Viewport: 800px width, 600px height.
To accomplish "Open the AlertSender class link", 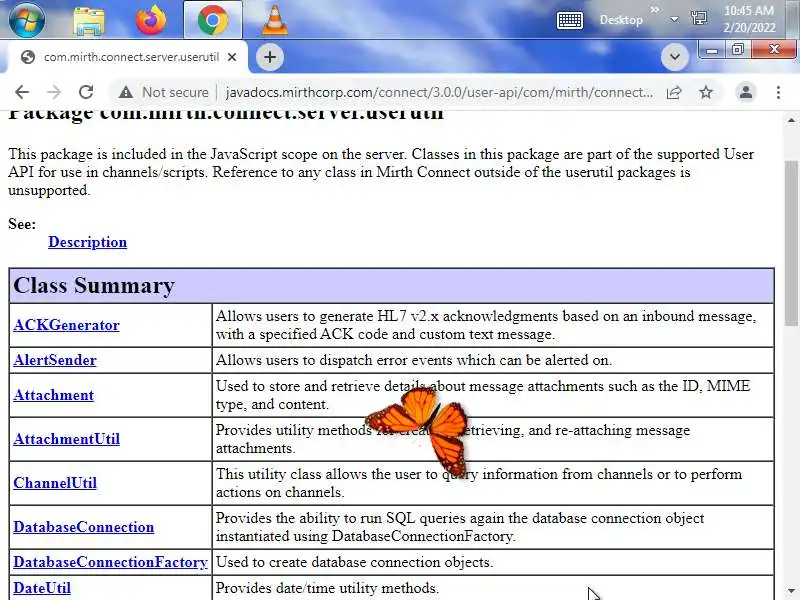I will pos(55,360).
